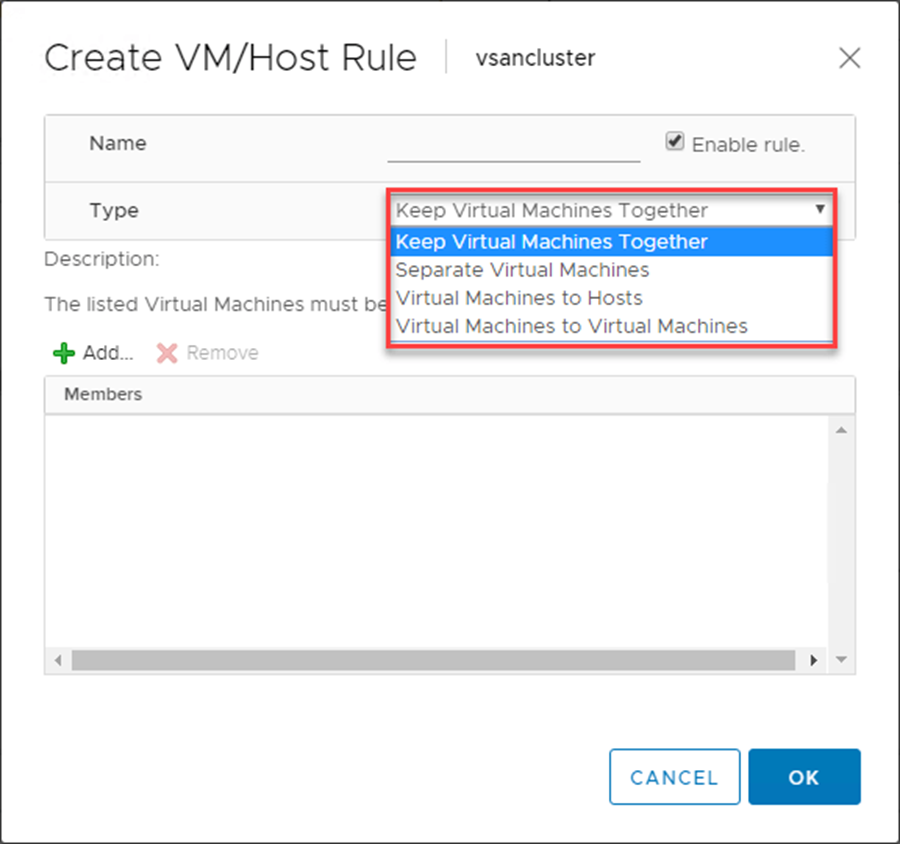Choose Keep Virtual Machines Together option

click(552, 242)
